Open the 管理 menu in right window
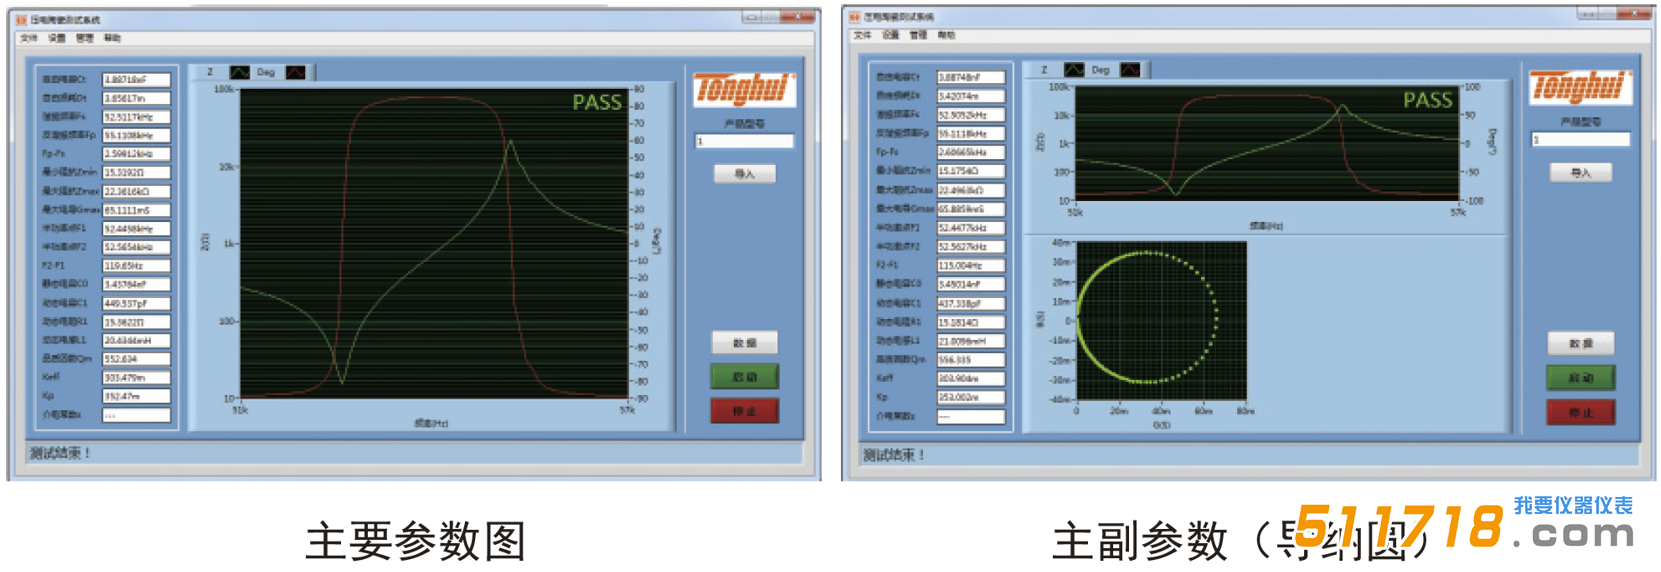The height and width of the screenshot is (572, 1661). coord(918,35)
